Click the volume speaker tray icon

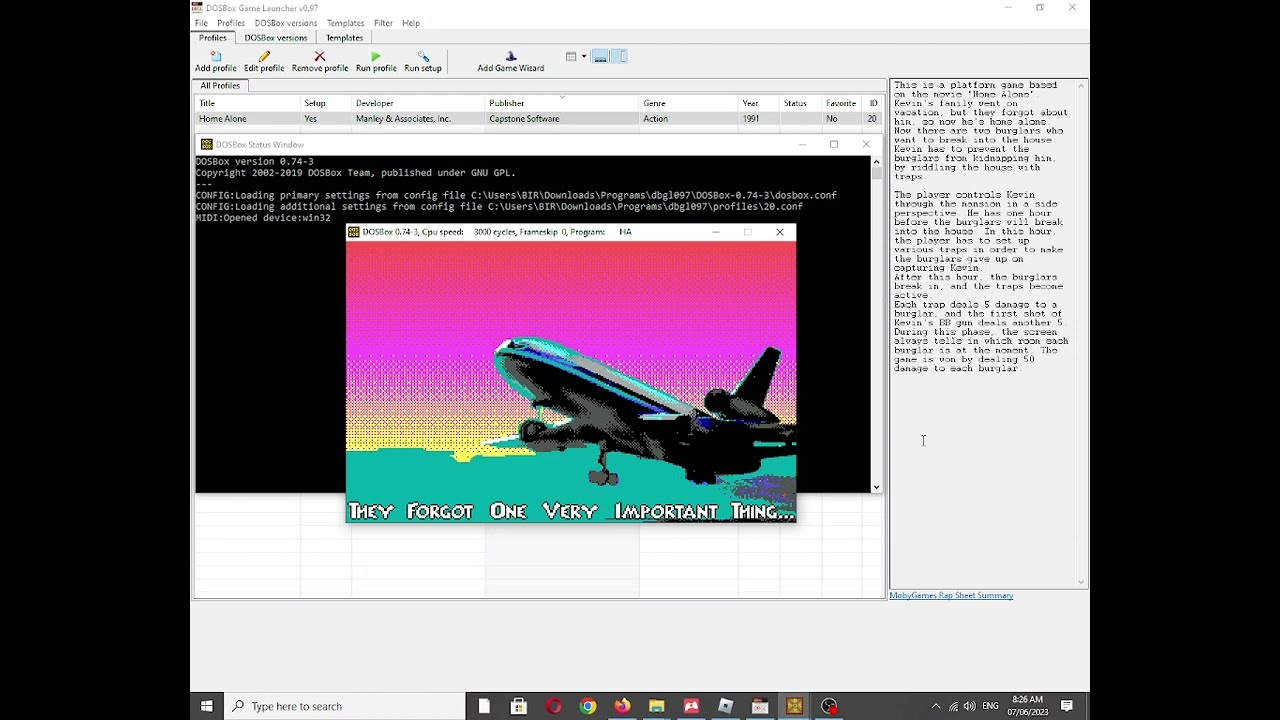969,706
